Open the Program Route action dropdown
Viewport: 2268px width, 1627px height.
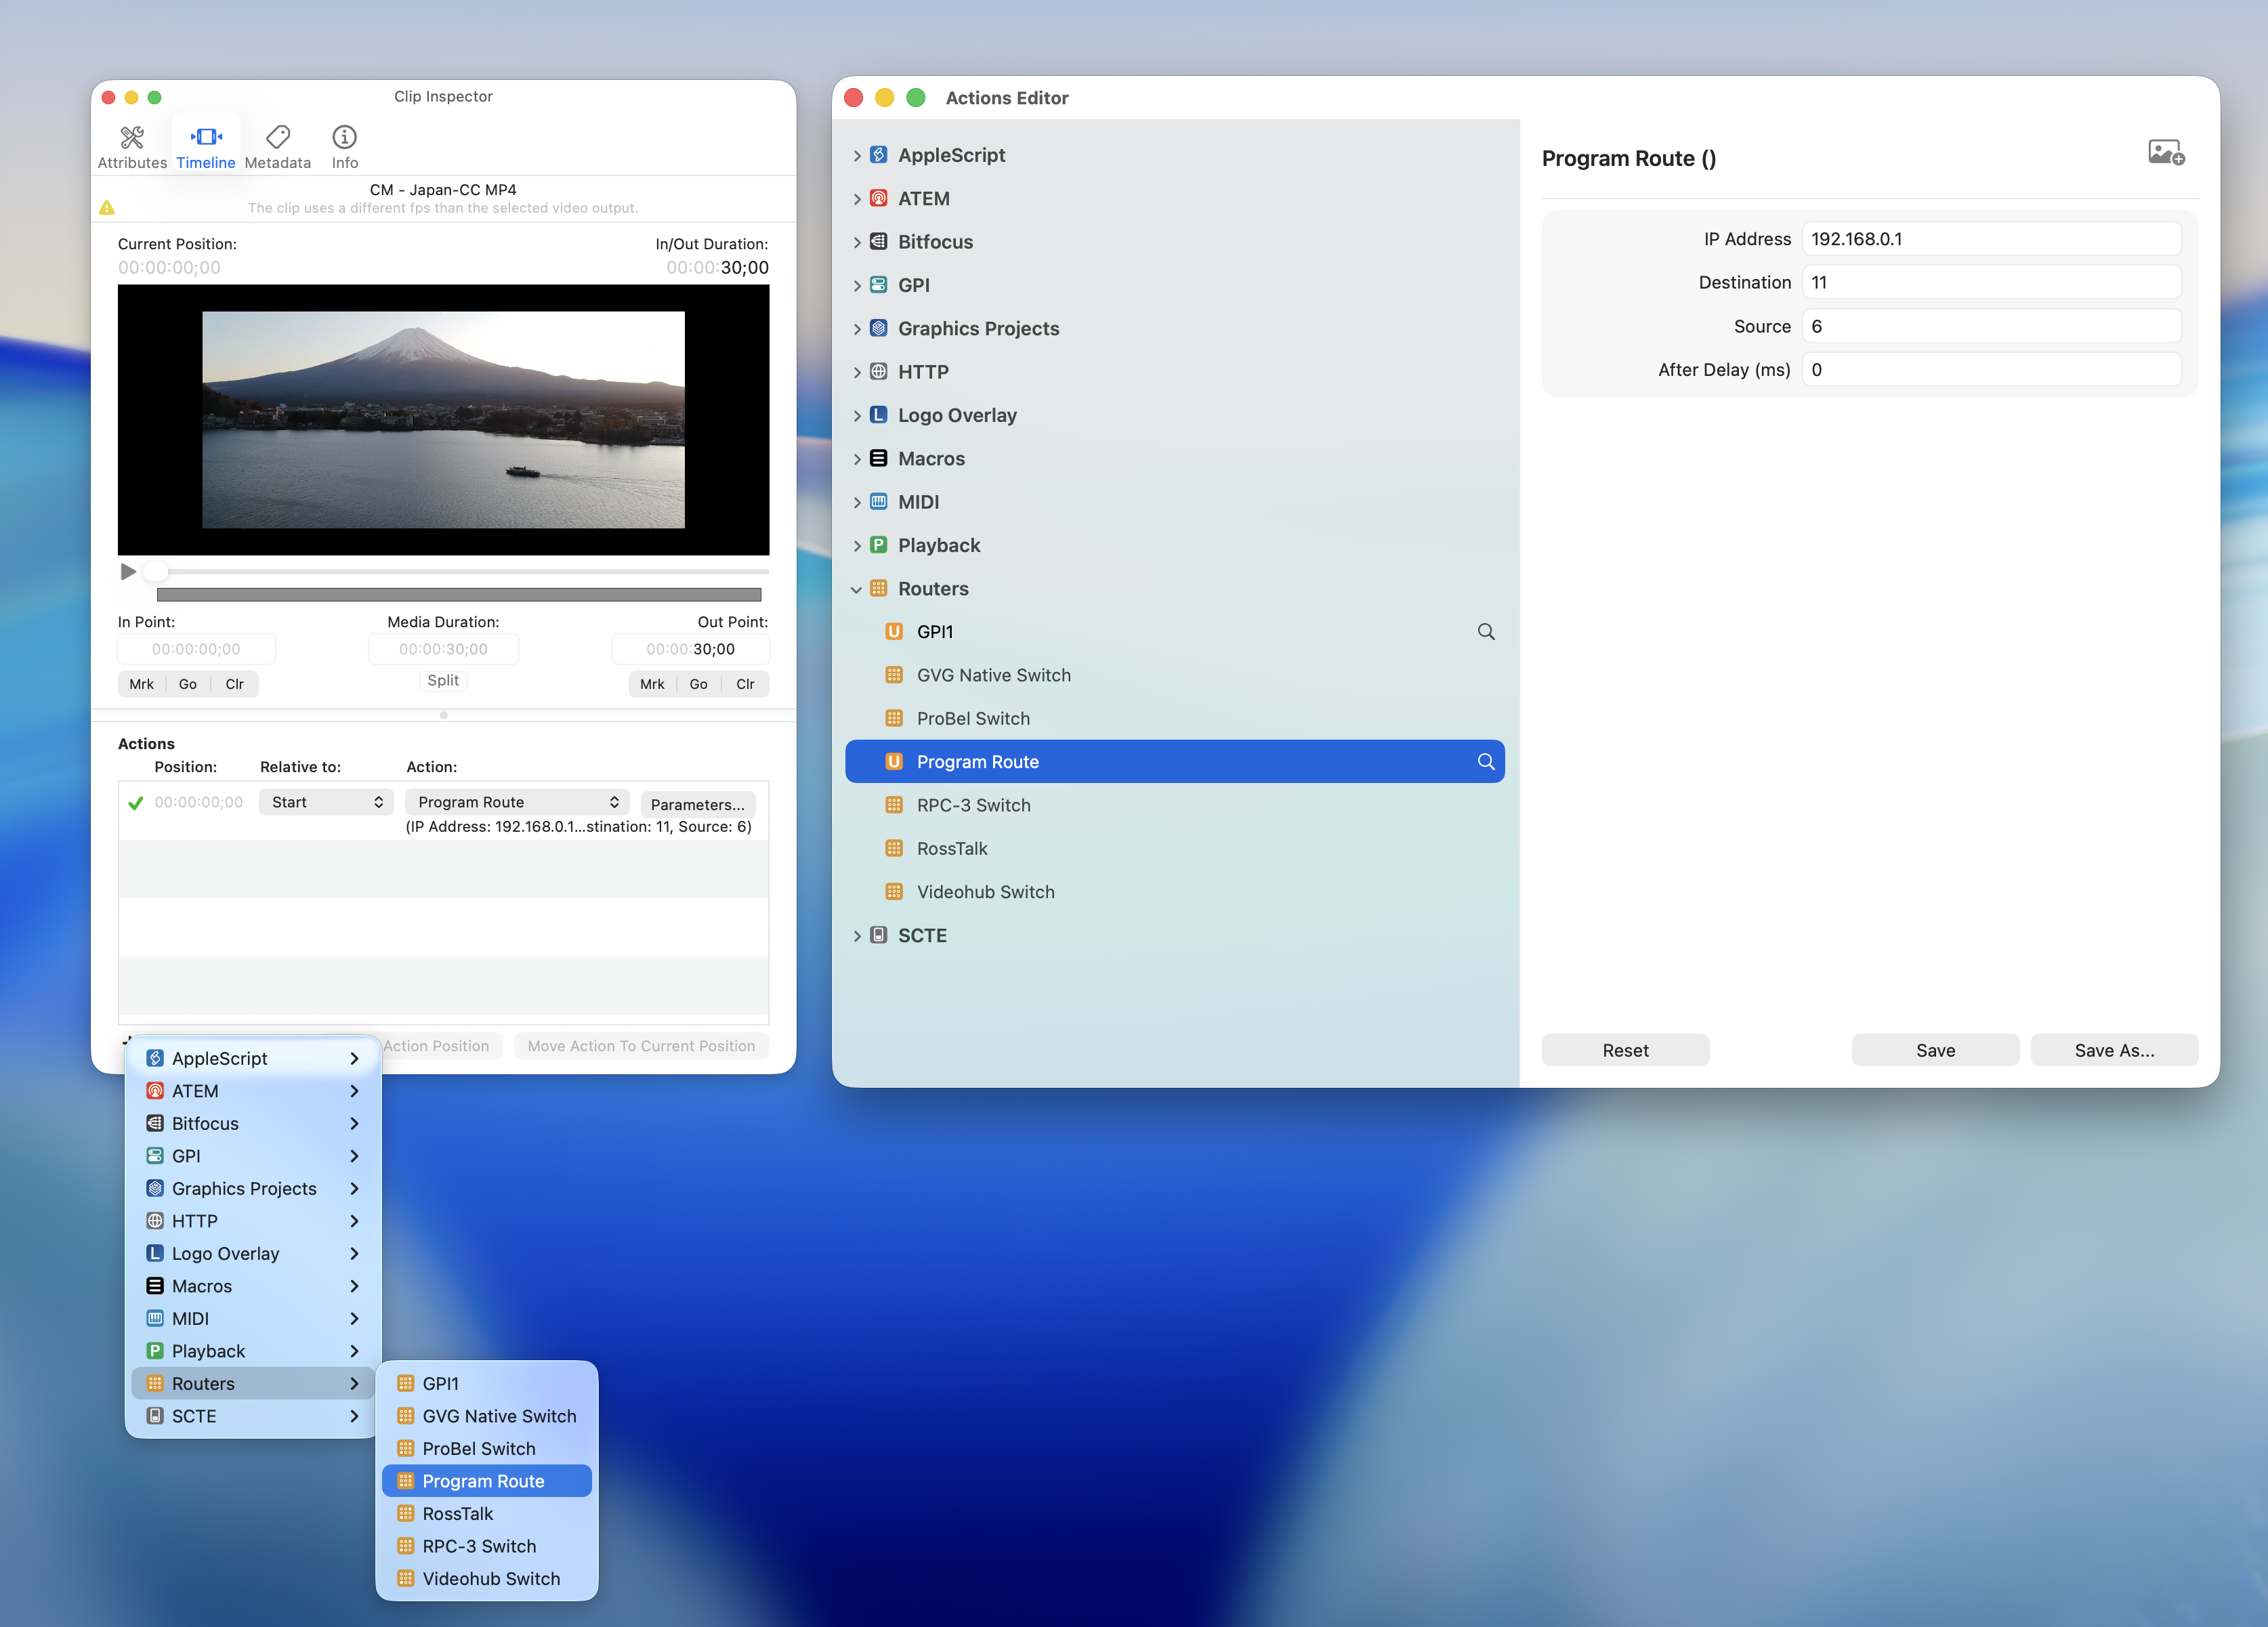(x=517, y=802)
